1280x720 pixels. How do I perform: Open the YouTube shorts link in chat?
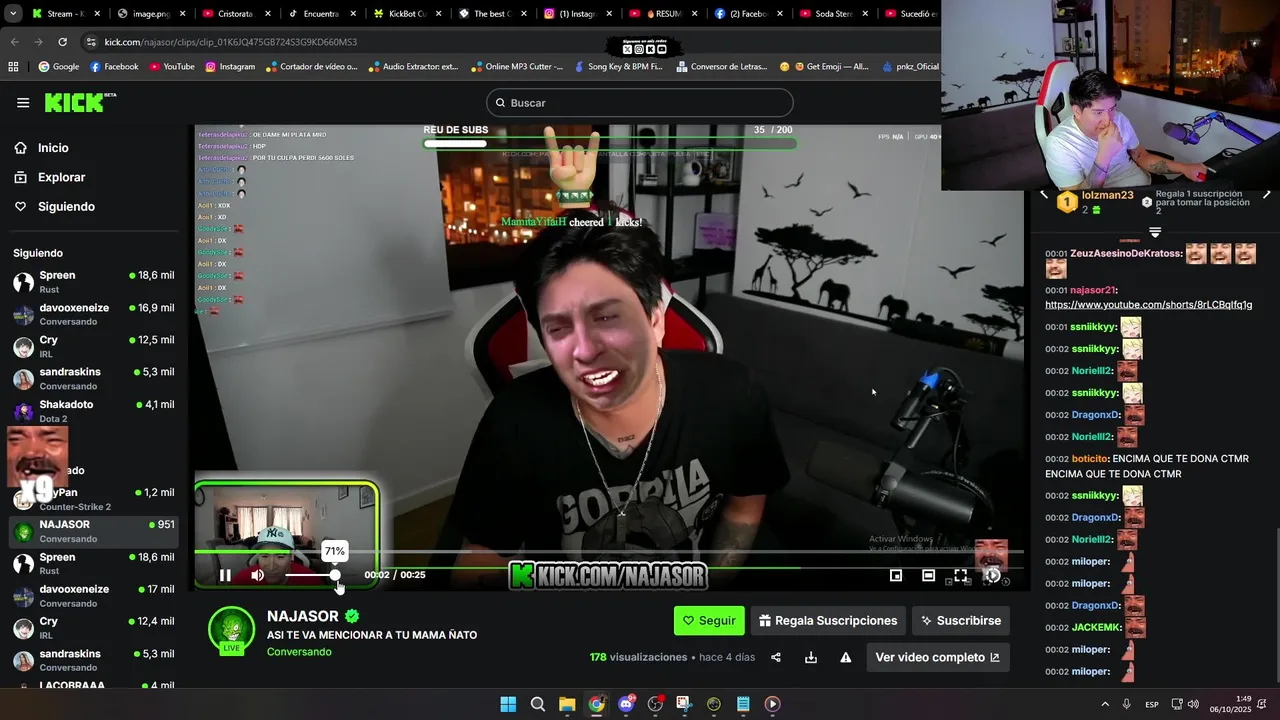pyautogui.click(x=1148, y=305)
